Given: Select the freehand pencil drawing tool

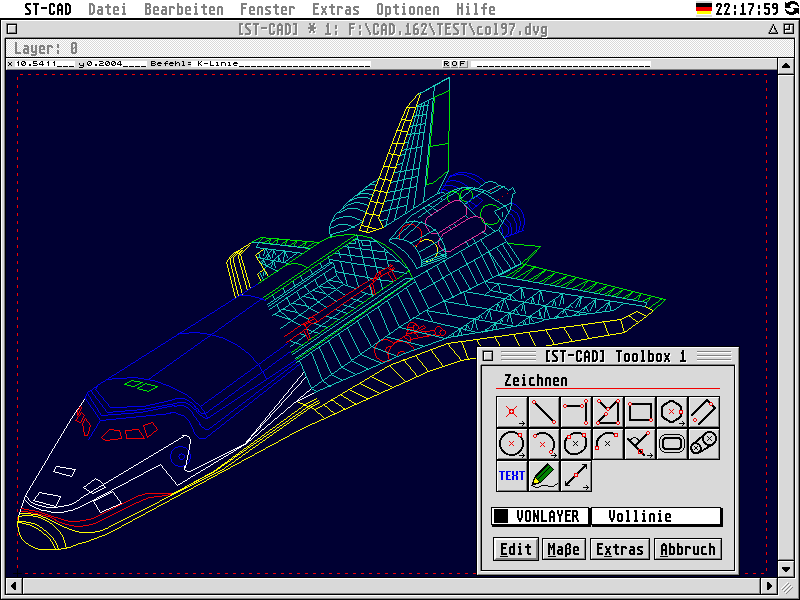Looking at the screenshot, I should [543, 476].
